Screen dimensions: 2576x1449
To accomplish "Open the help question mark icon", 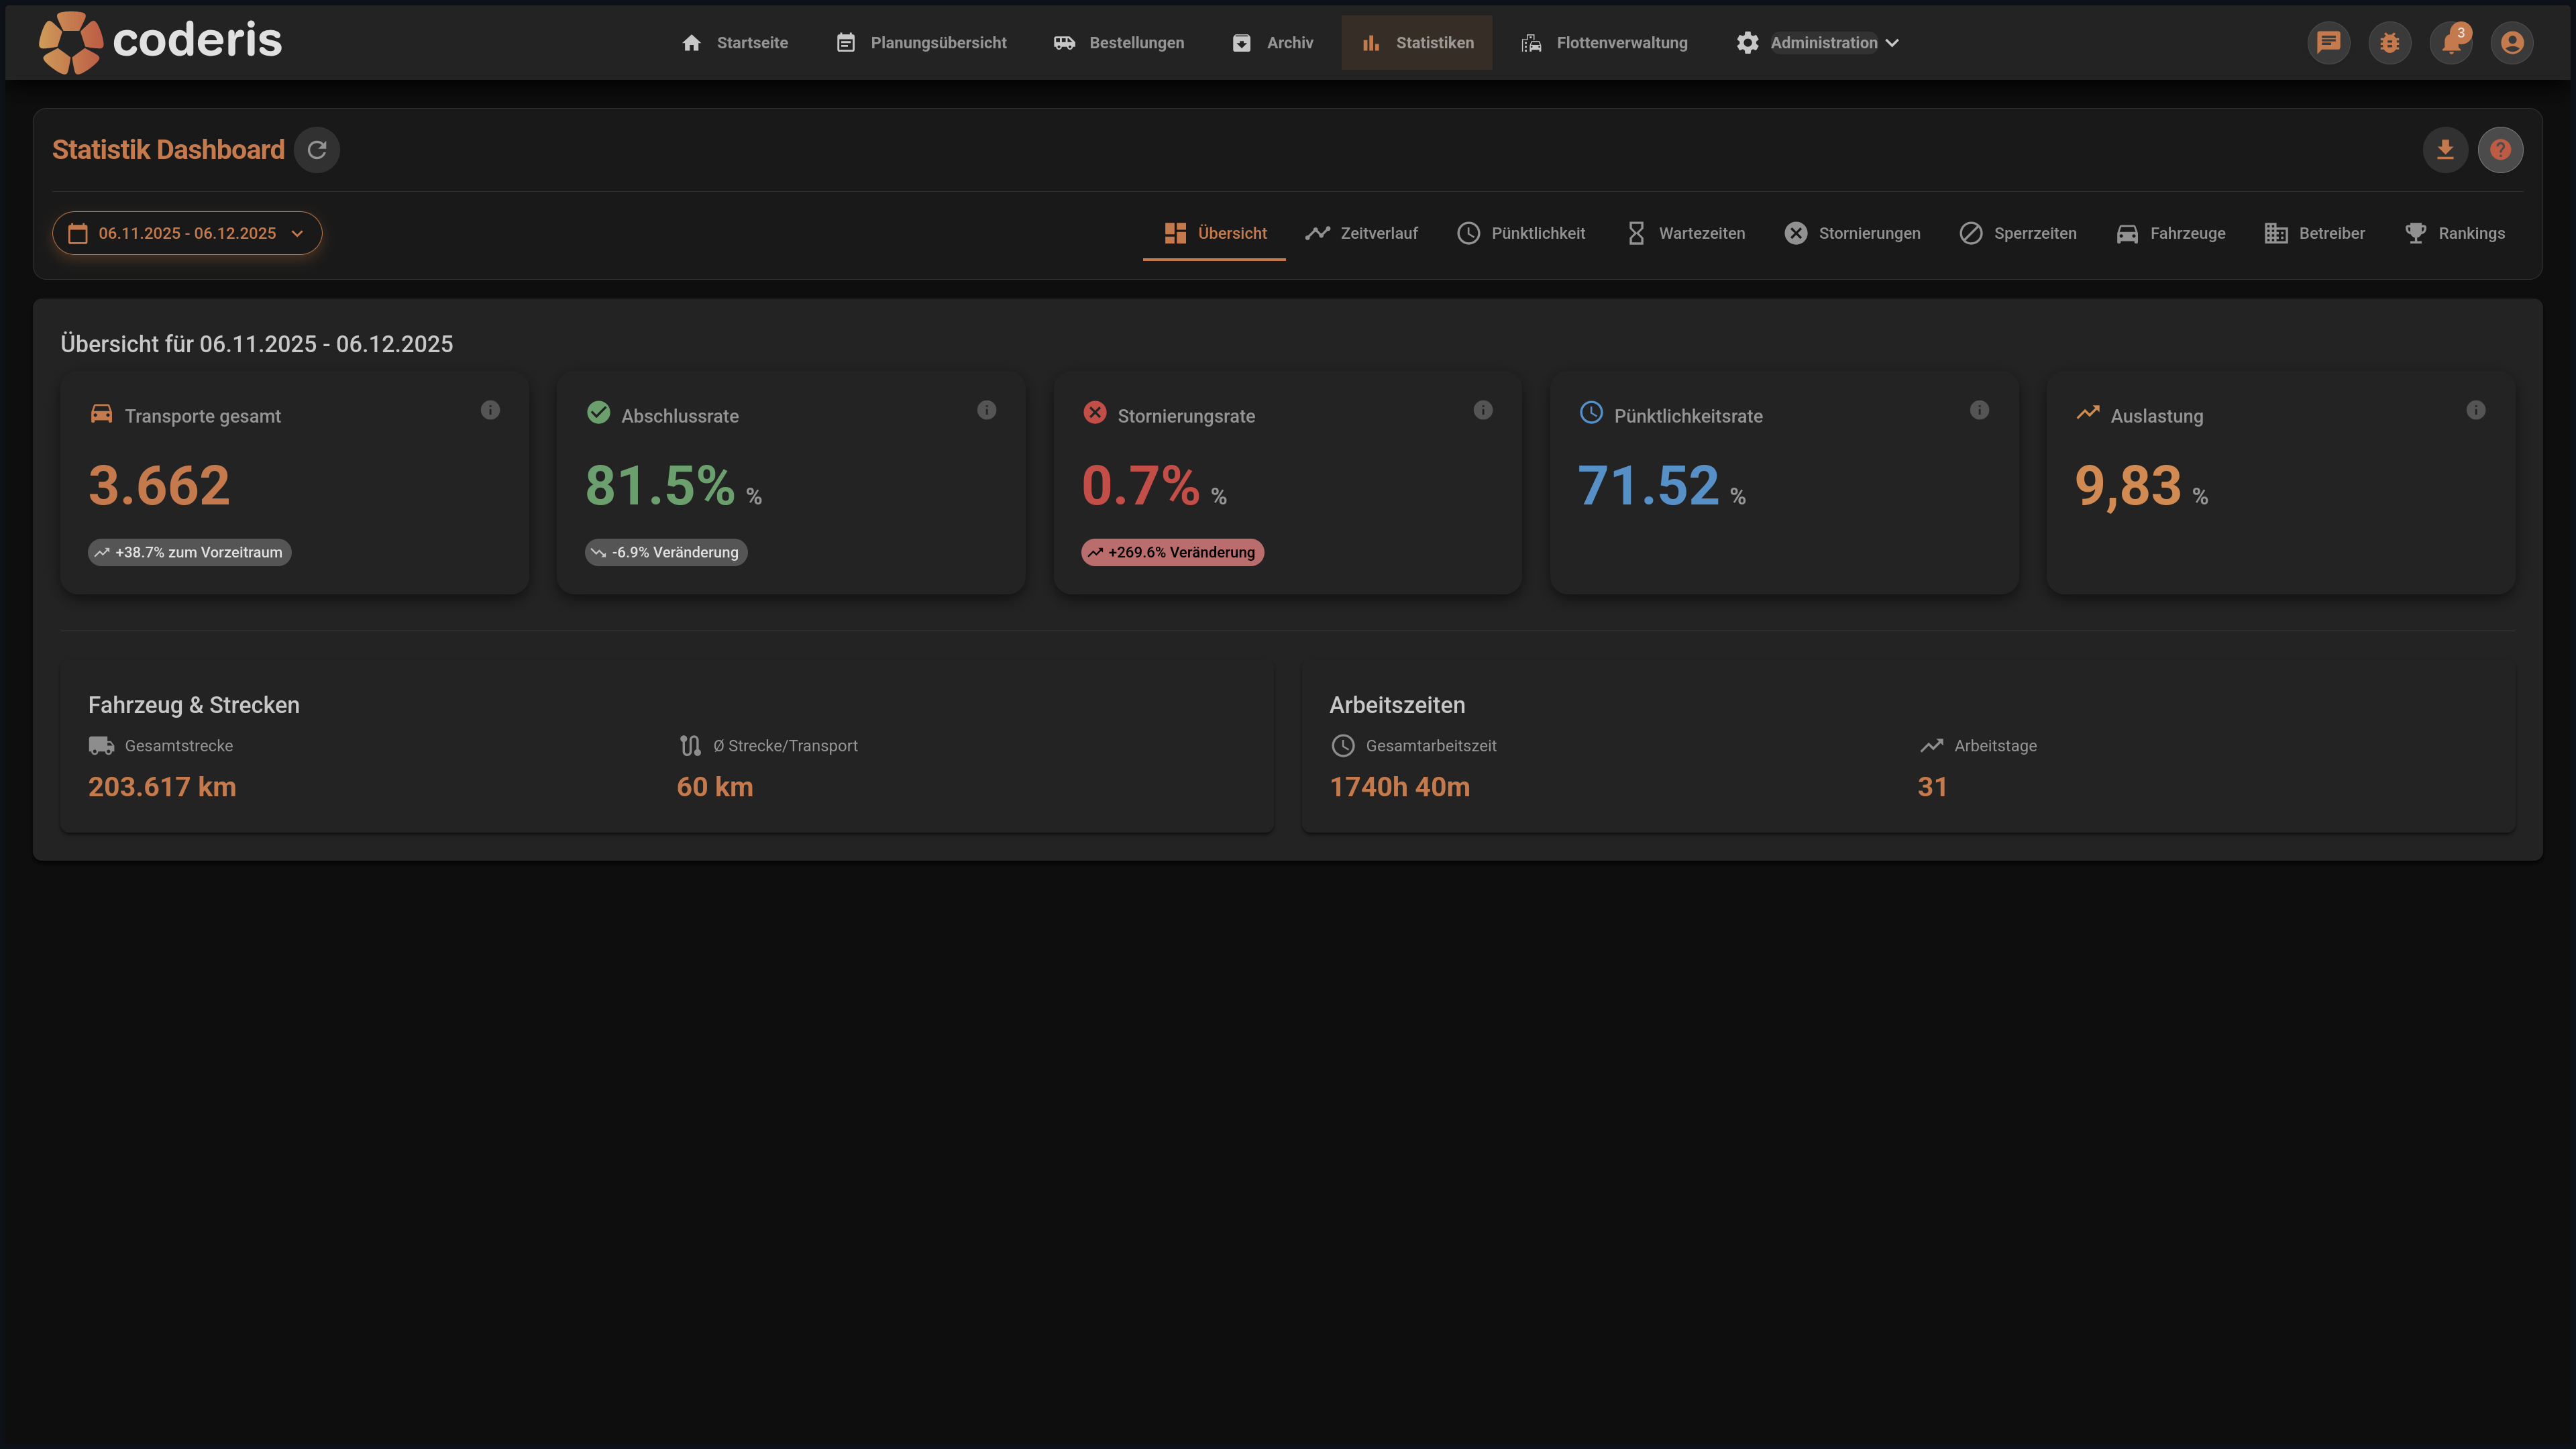I will click(2500, 150).
